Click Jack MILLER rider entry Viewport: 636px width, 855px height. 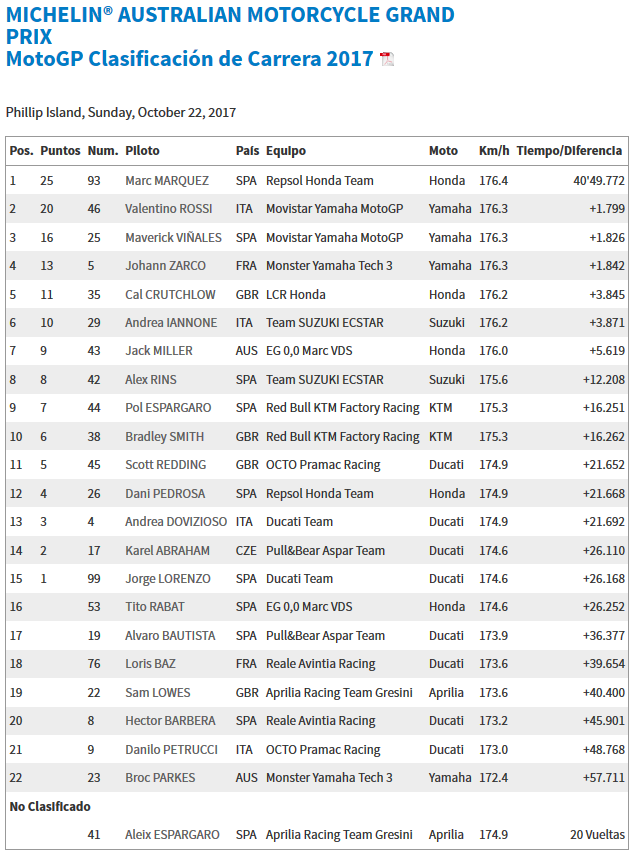tap(159, 351)
